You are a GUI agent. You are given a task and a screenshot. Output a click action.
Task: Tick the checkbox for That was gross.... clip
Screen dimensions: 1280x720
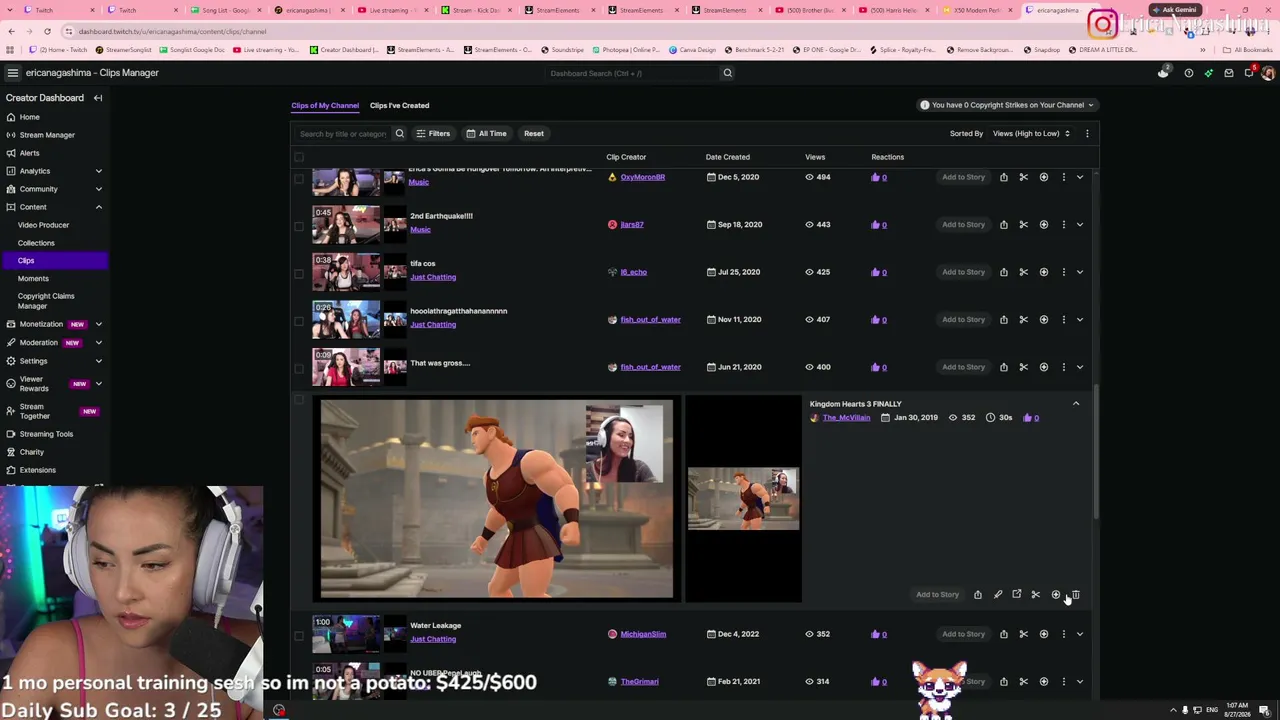point(299,367)
